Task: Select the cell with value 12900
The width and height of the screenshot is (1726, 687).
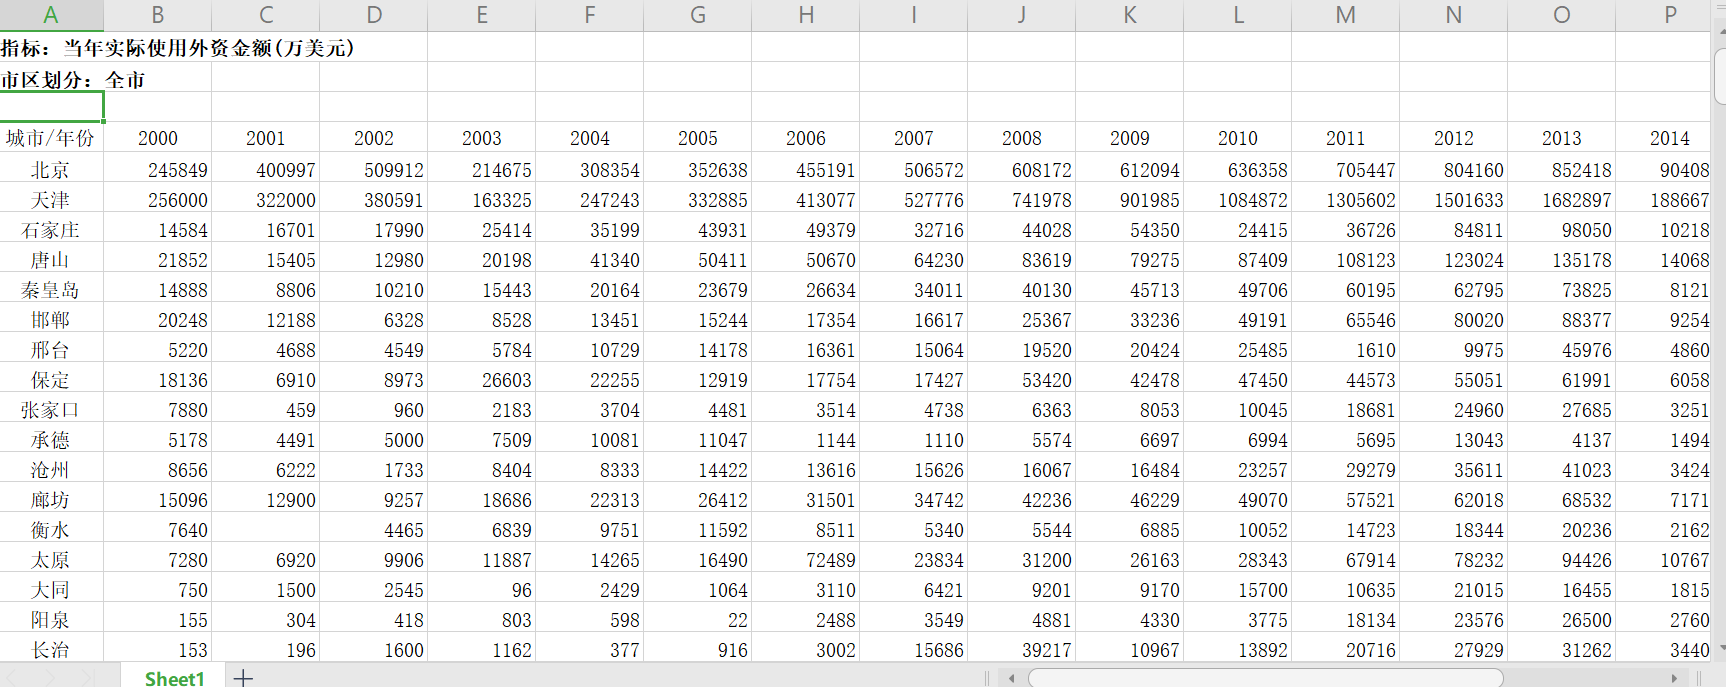Action: (x=266, y=500)
